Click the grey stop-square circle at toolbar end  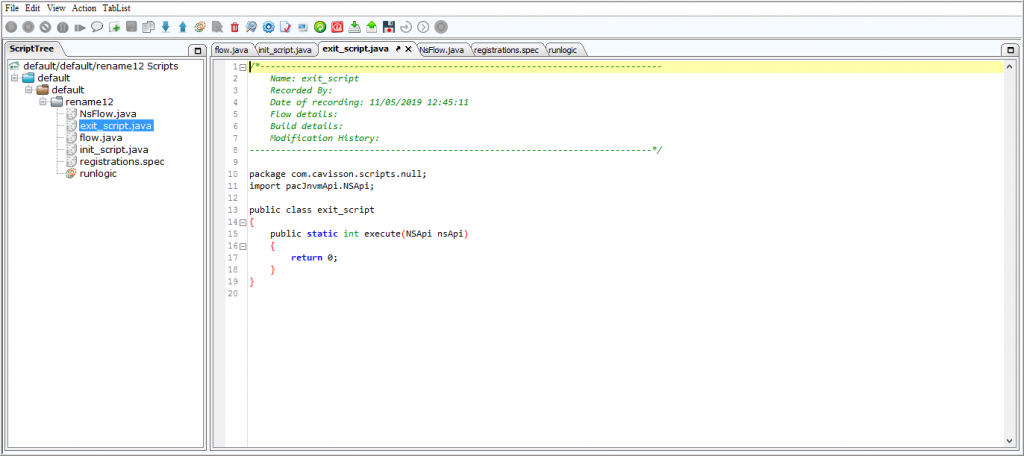point(441,27)
